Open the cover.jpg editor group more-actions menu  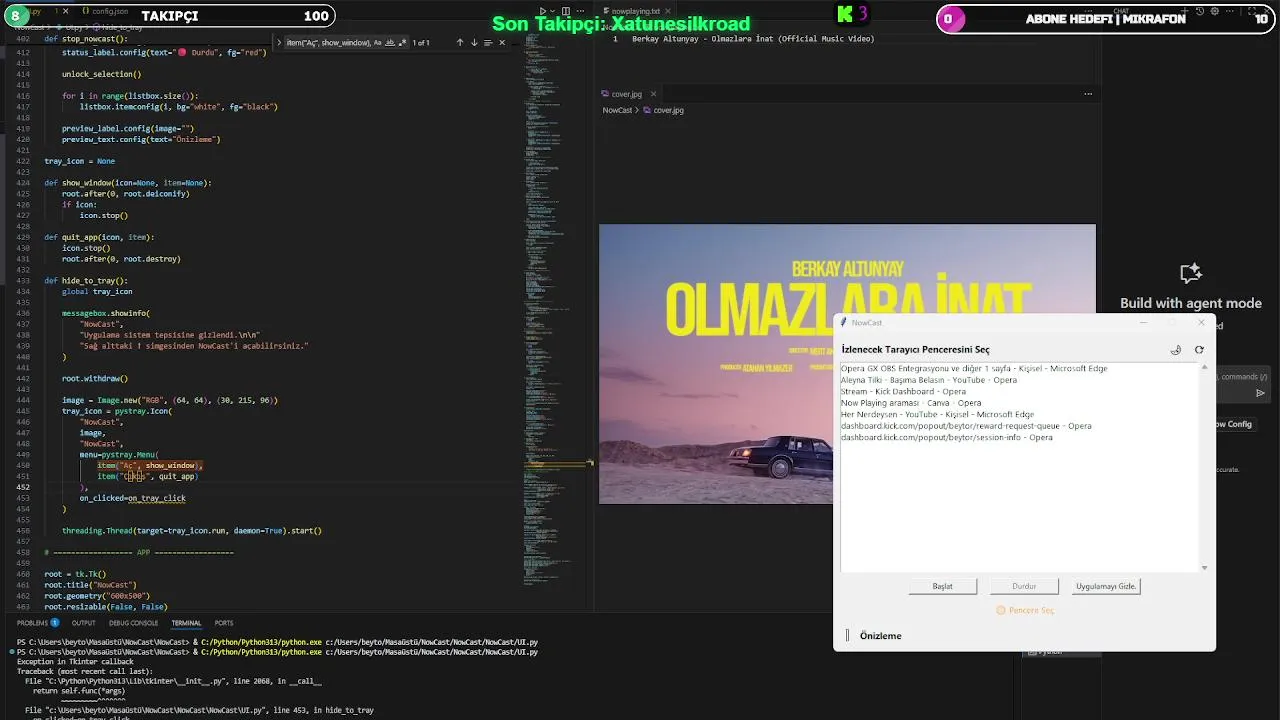coord(1088,94)
